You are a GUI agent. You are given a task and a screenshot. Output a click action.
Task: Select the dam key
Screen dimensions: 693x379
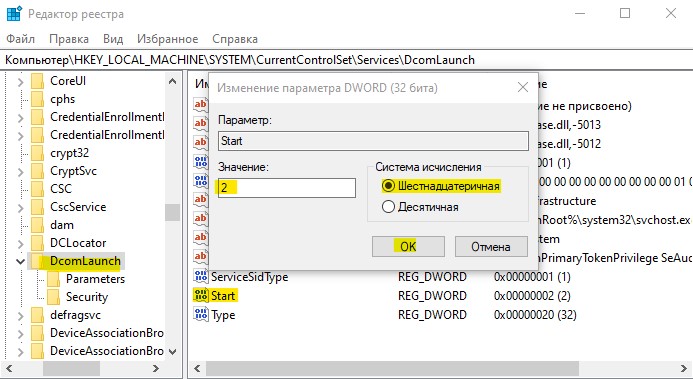pyautogui.click(x=62, y=225)
